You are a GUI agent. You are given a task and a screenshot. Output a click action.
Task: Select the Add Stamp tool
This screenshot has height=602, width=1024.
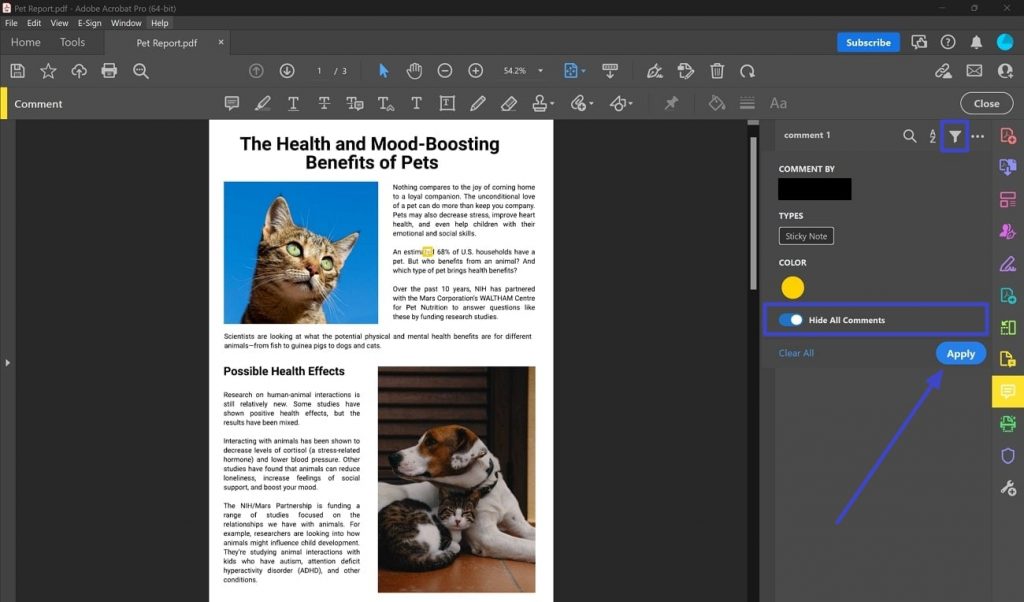[x=540, y=103]
